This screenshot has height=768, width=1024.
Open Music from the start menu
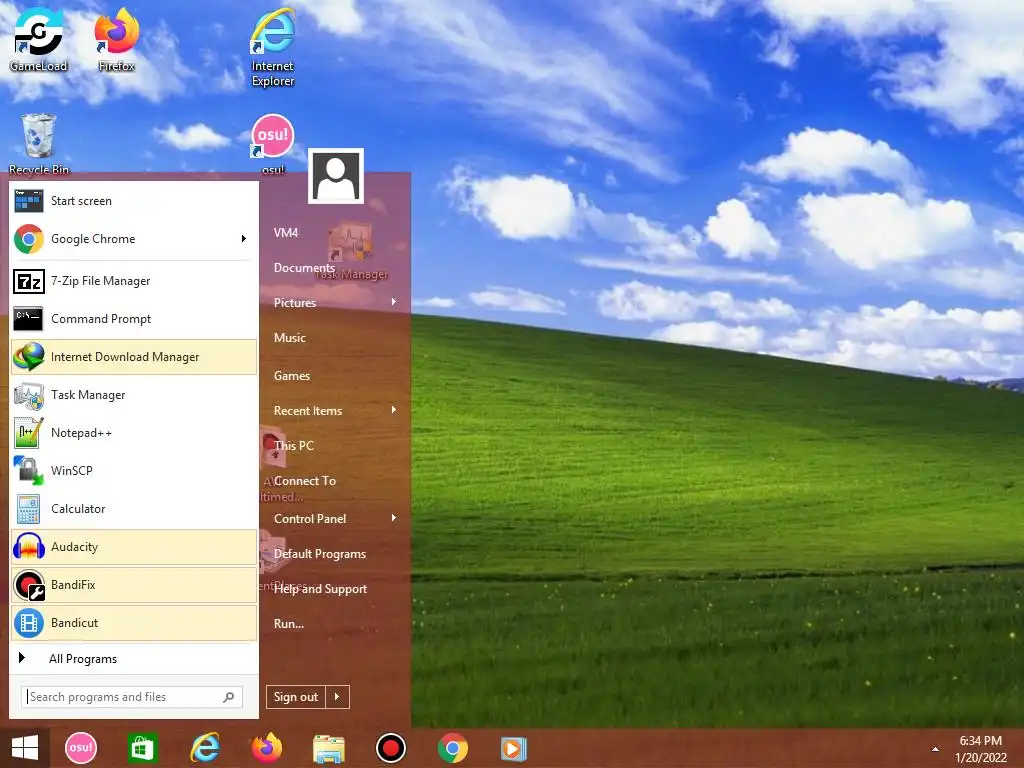(x=290, y=338)
